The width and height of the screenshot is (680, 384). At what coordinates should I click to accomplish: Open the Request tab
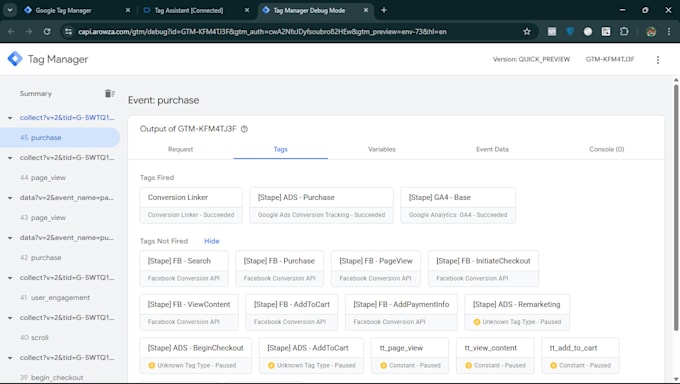180,149
